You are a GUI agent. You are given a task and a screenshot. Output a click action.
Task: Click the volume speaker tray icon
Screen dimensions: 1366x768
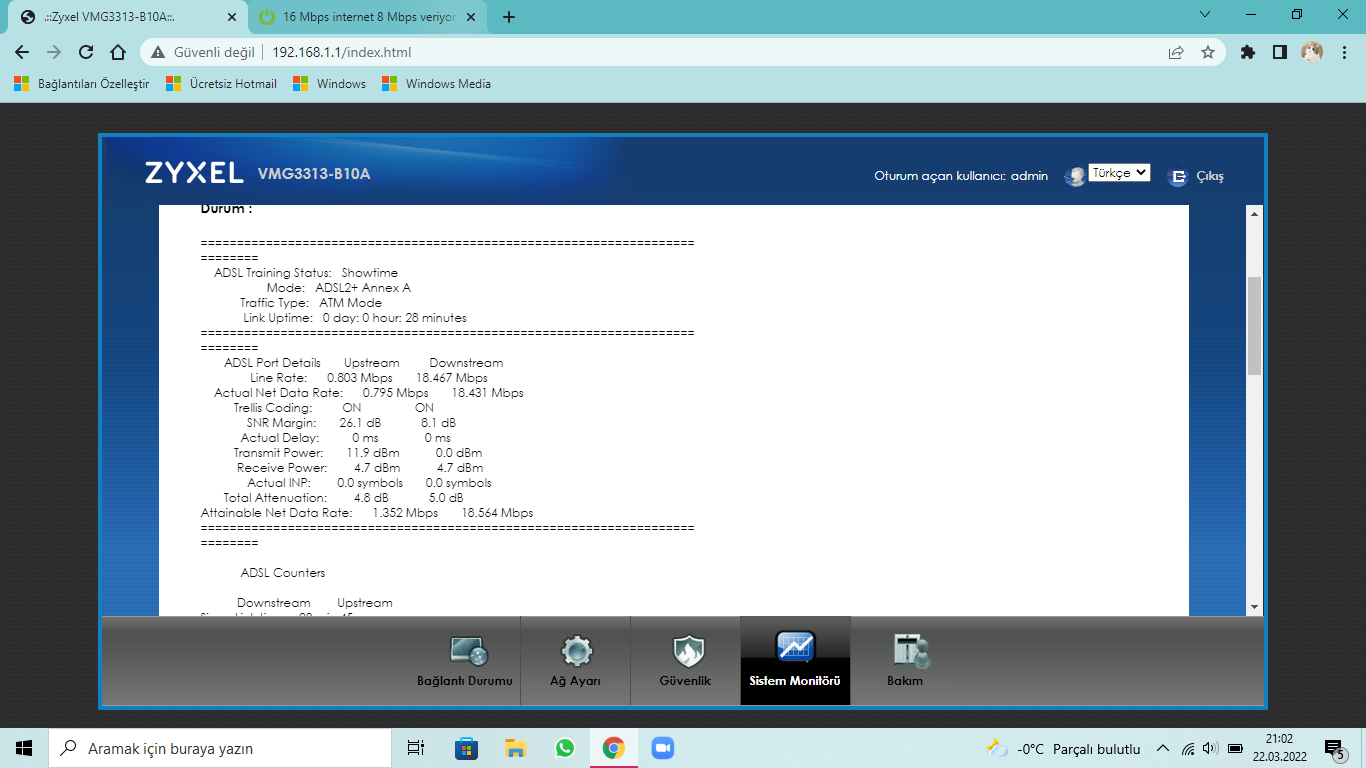(1210, 748)
